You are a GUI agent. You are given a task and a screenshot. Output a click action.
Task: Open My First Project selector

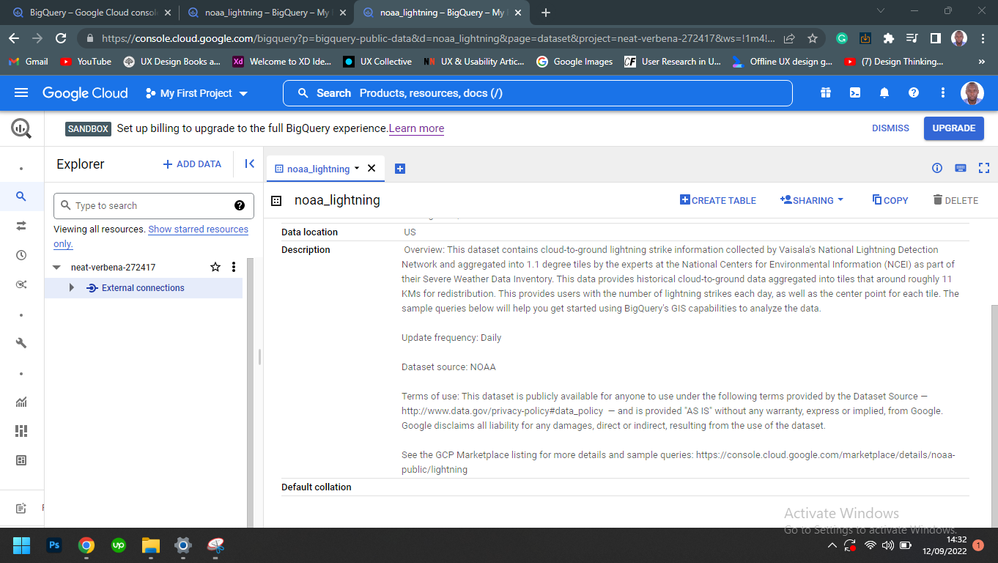(196, 93)
